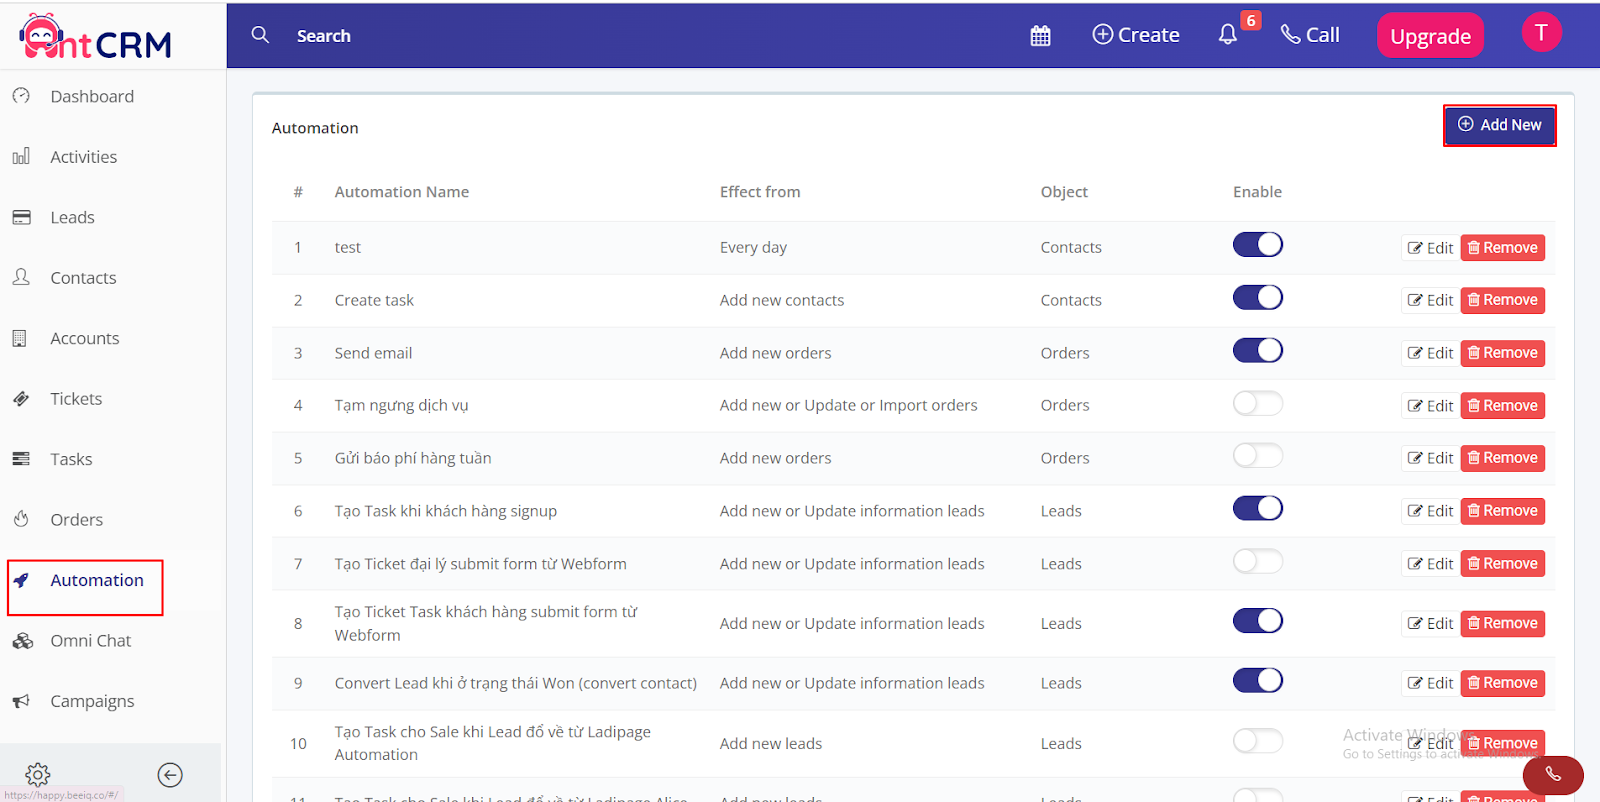The height and width of the screenshot is (802, 1600).
Task: Click the AntCRM logo
Action: tap(96, 37)
